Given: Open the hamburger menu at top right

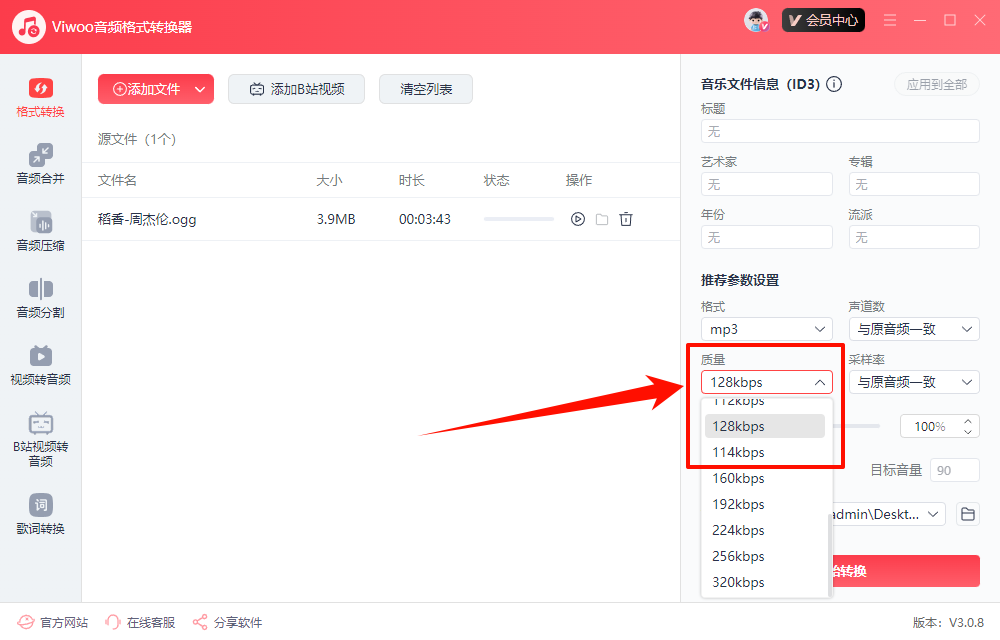Looking at the screenshot, I should coord(889,19).
